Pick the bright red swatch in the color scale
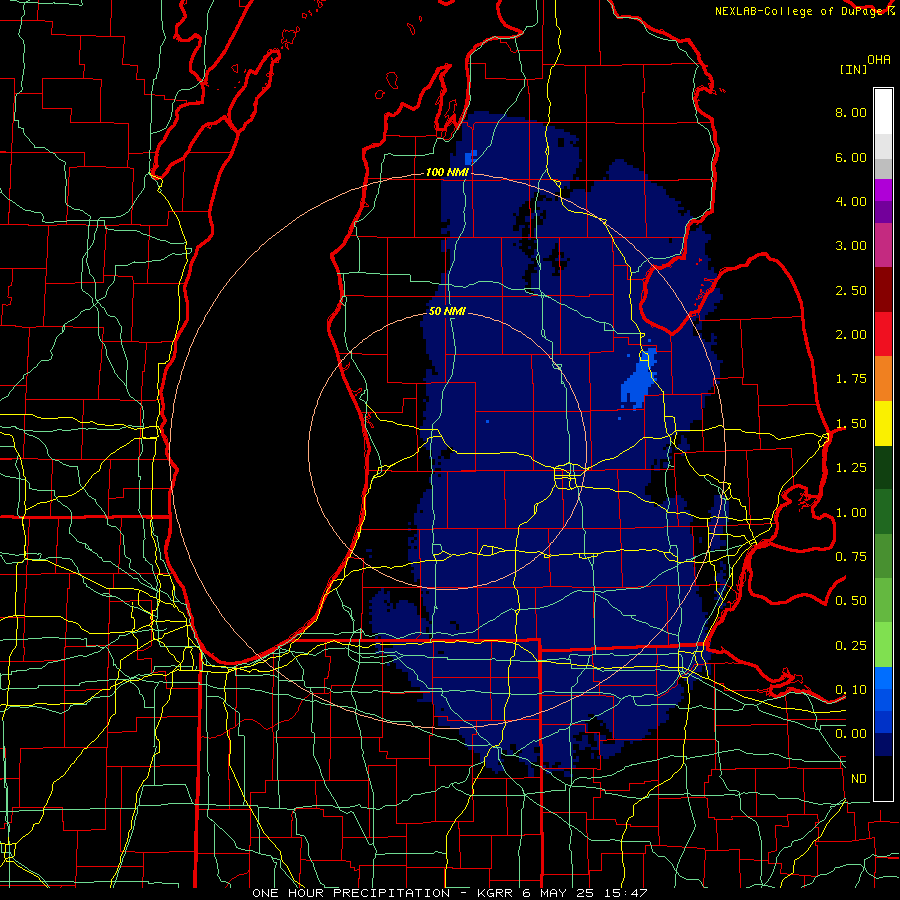Screen dimensions: 900x900 point(883,335)
